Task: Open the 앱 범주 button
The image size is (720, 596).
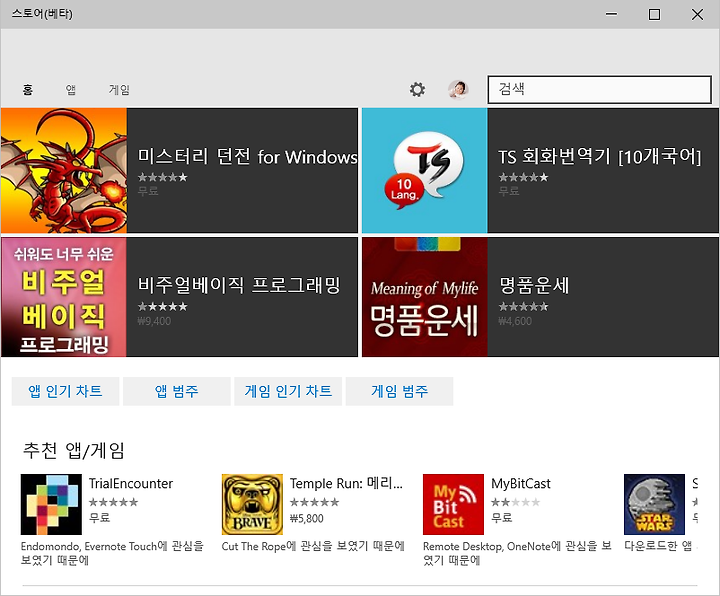Action: tap(177, 391)
